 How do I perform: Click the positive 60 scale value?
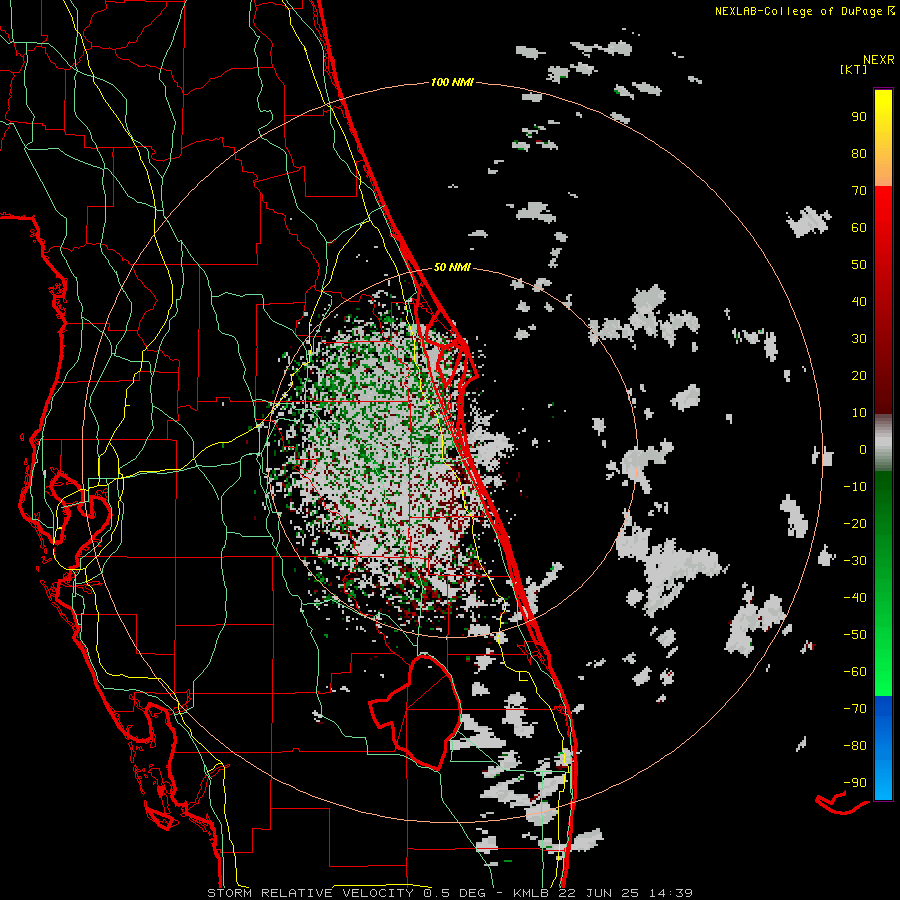tap(859, 228)
